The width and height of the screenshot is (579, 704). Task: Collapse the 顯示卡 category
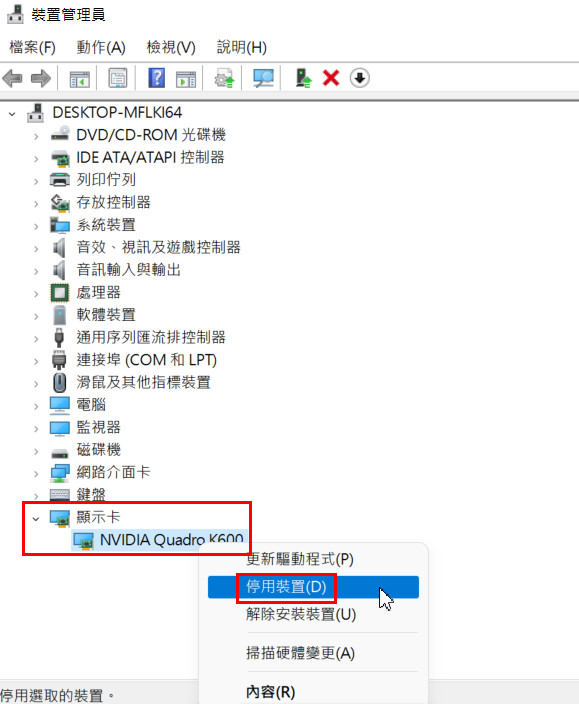tap(36, 519)
